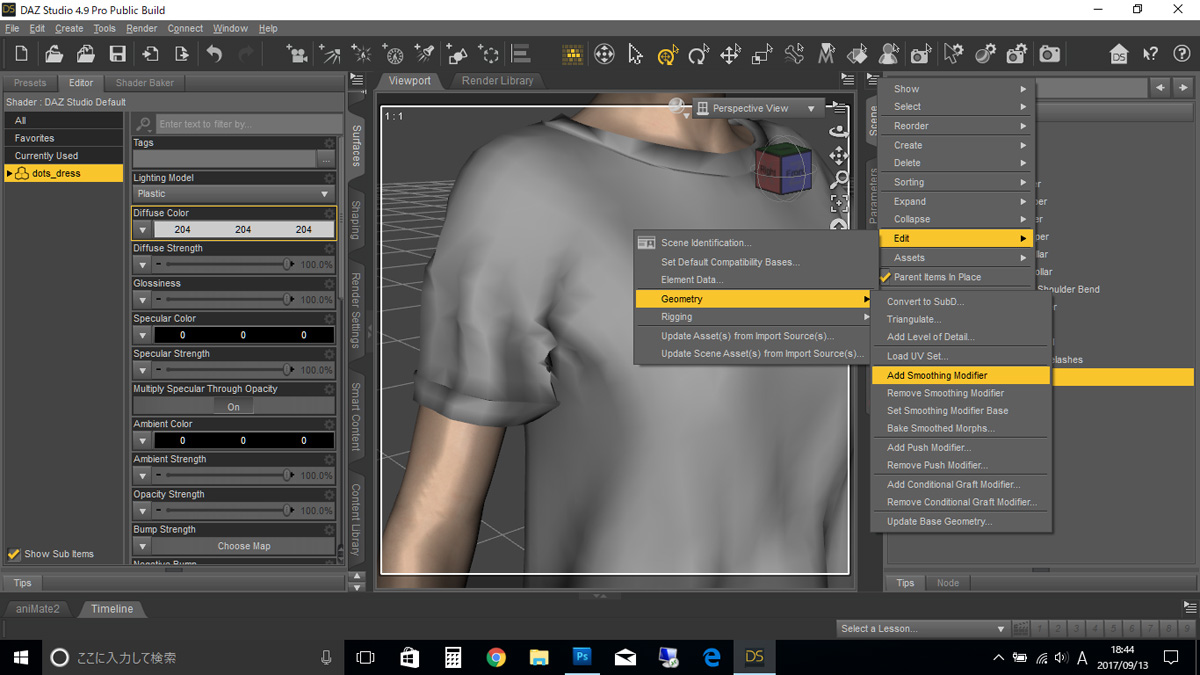Select the Surface Selection tool
1200x675 pixels.
pyautogui.click(x=857, y=54)
